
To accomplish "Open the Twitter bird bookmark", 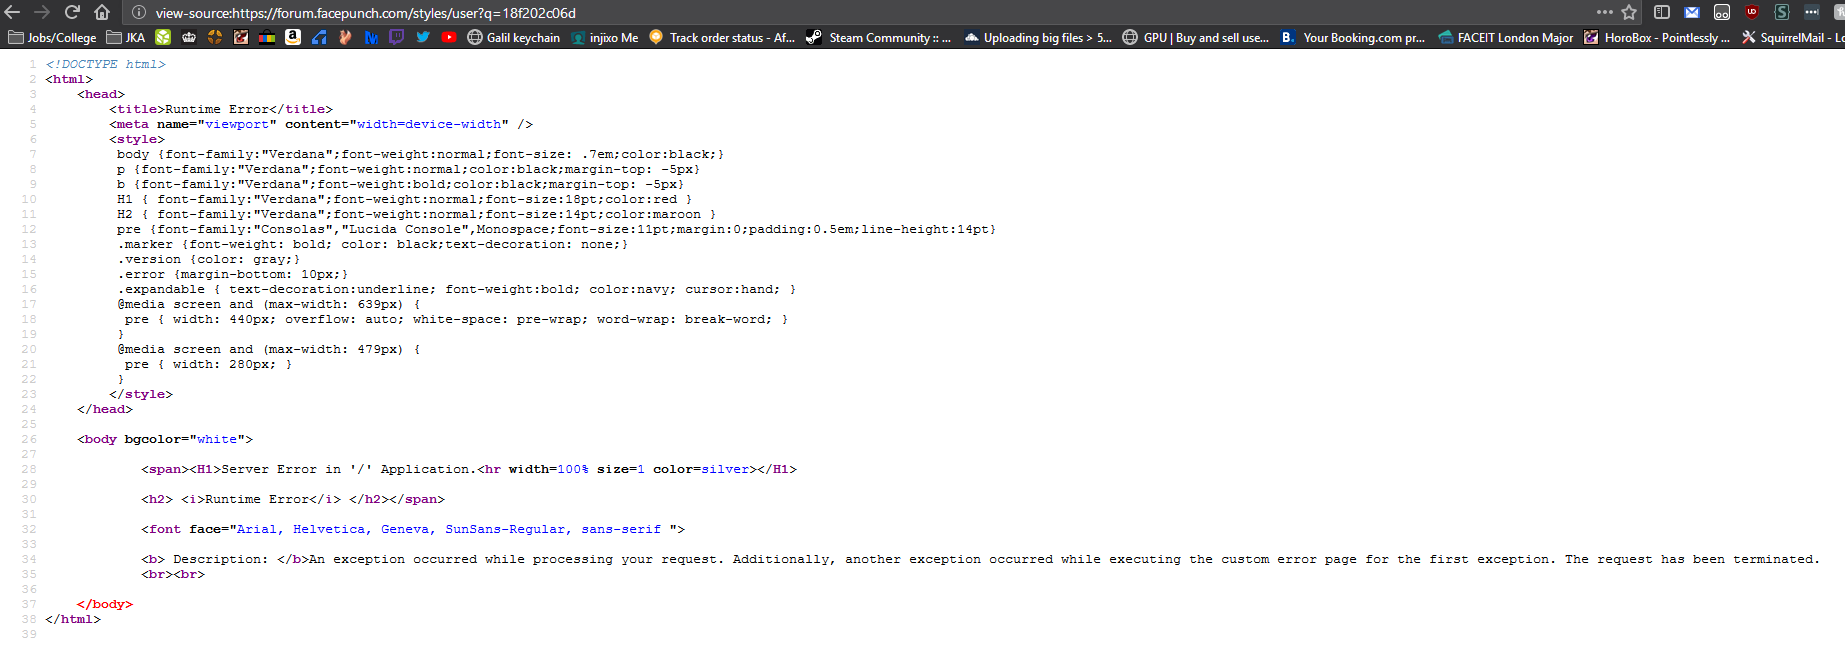I will (x=423, y=37).
